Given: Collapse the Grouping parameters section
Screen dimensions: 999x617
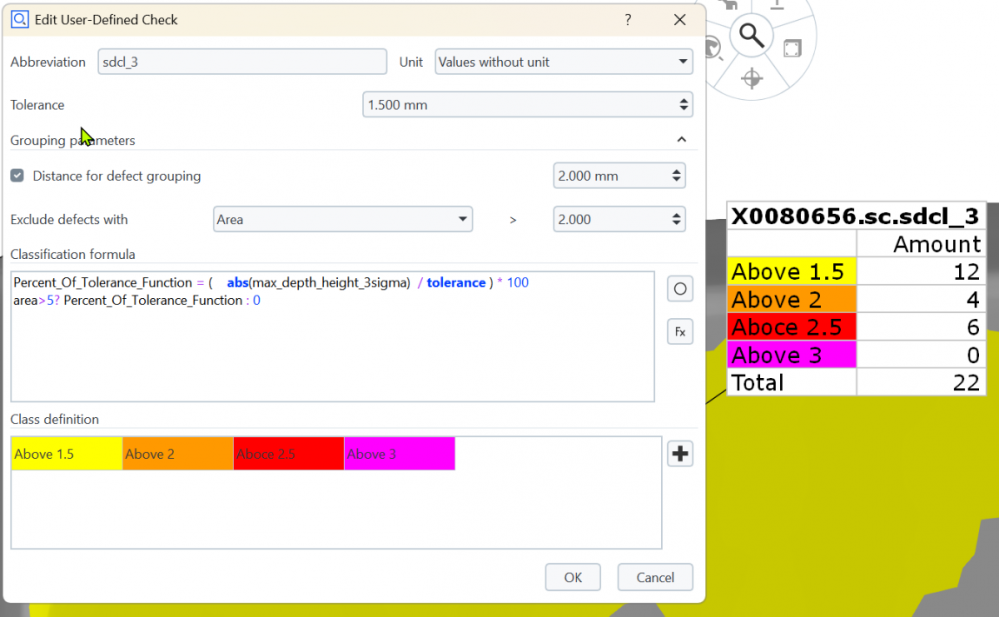Looking at the screenshot, I should coord(682,140).
